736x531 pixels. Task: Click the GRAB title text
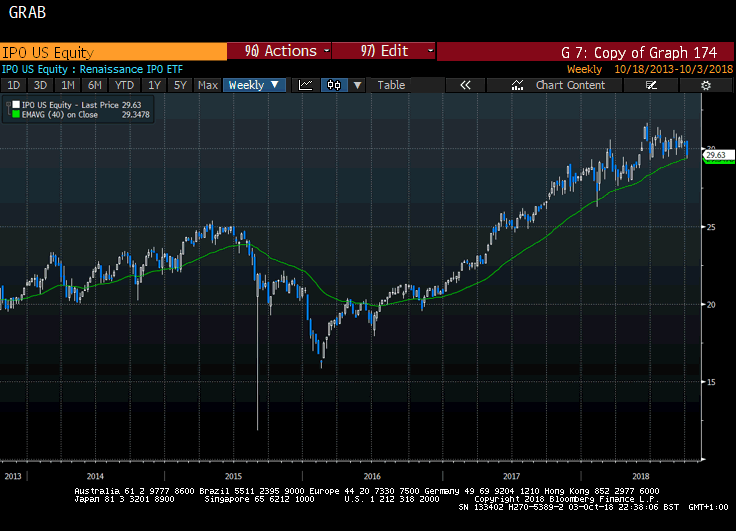coord(27,13)
